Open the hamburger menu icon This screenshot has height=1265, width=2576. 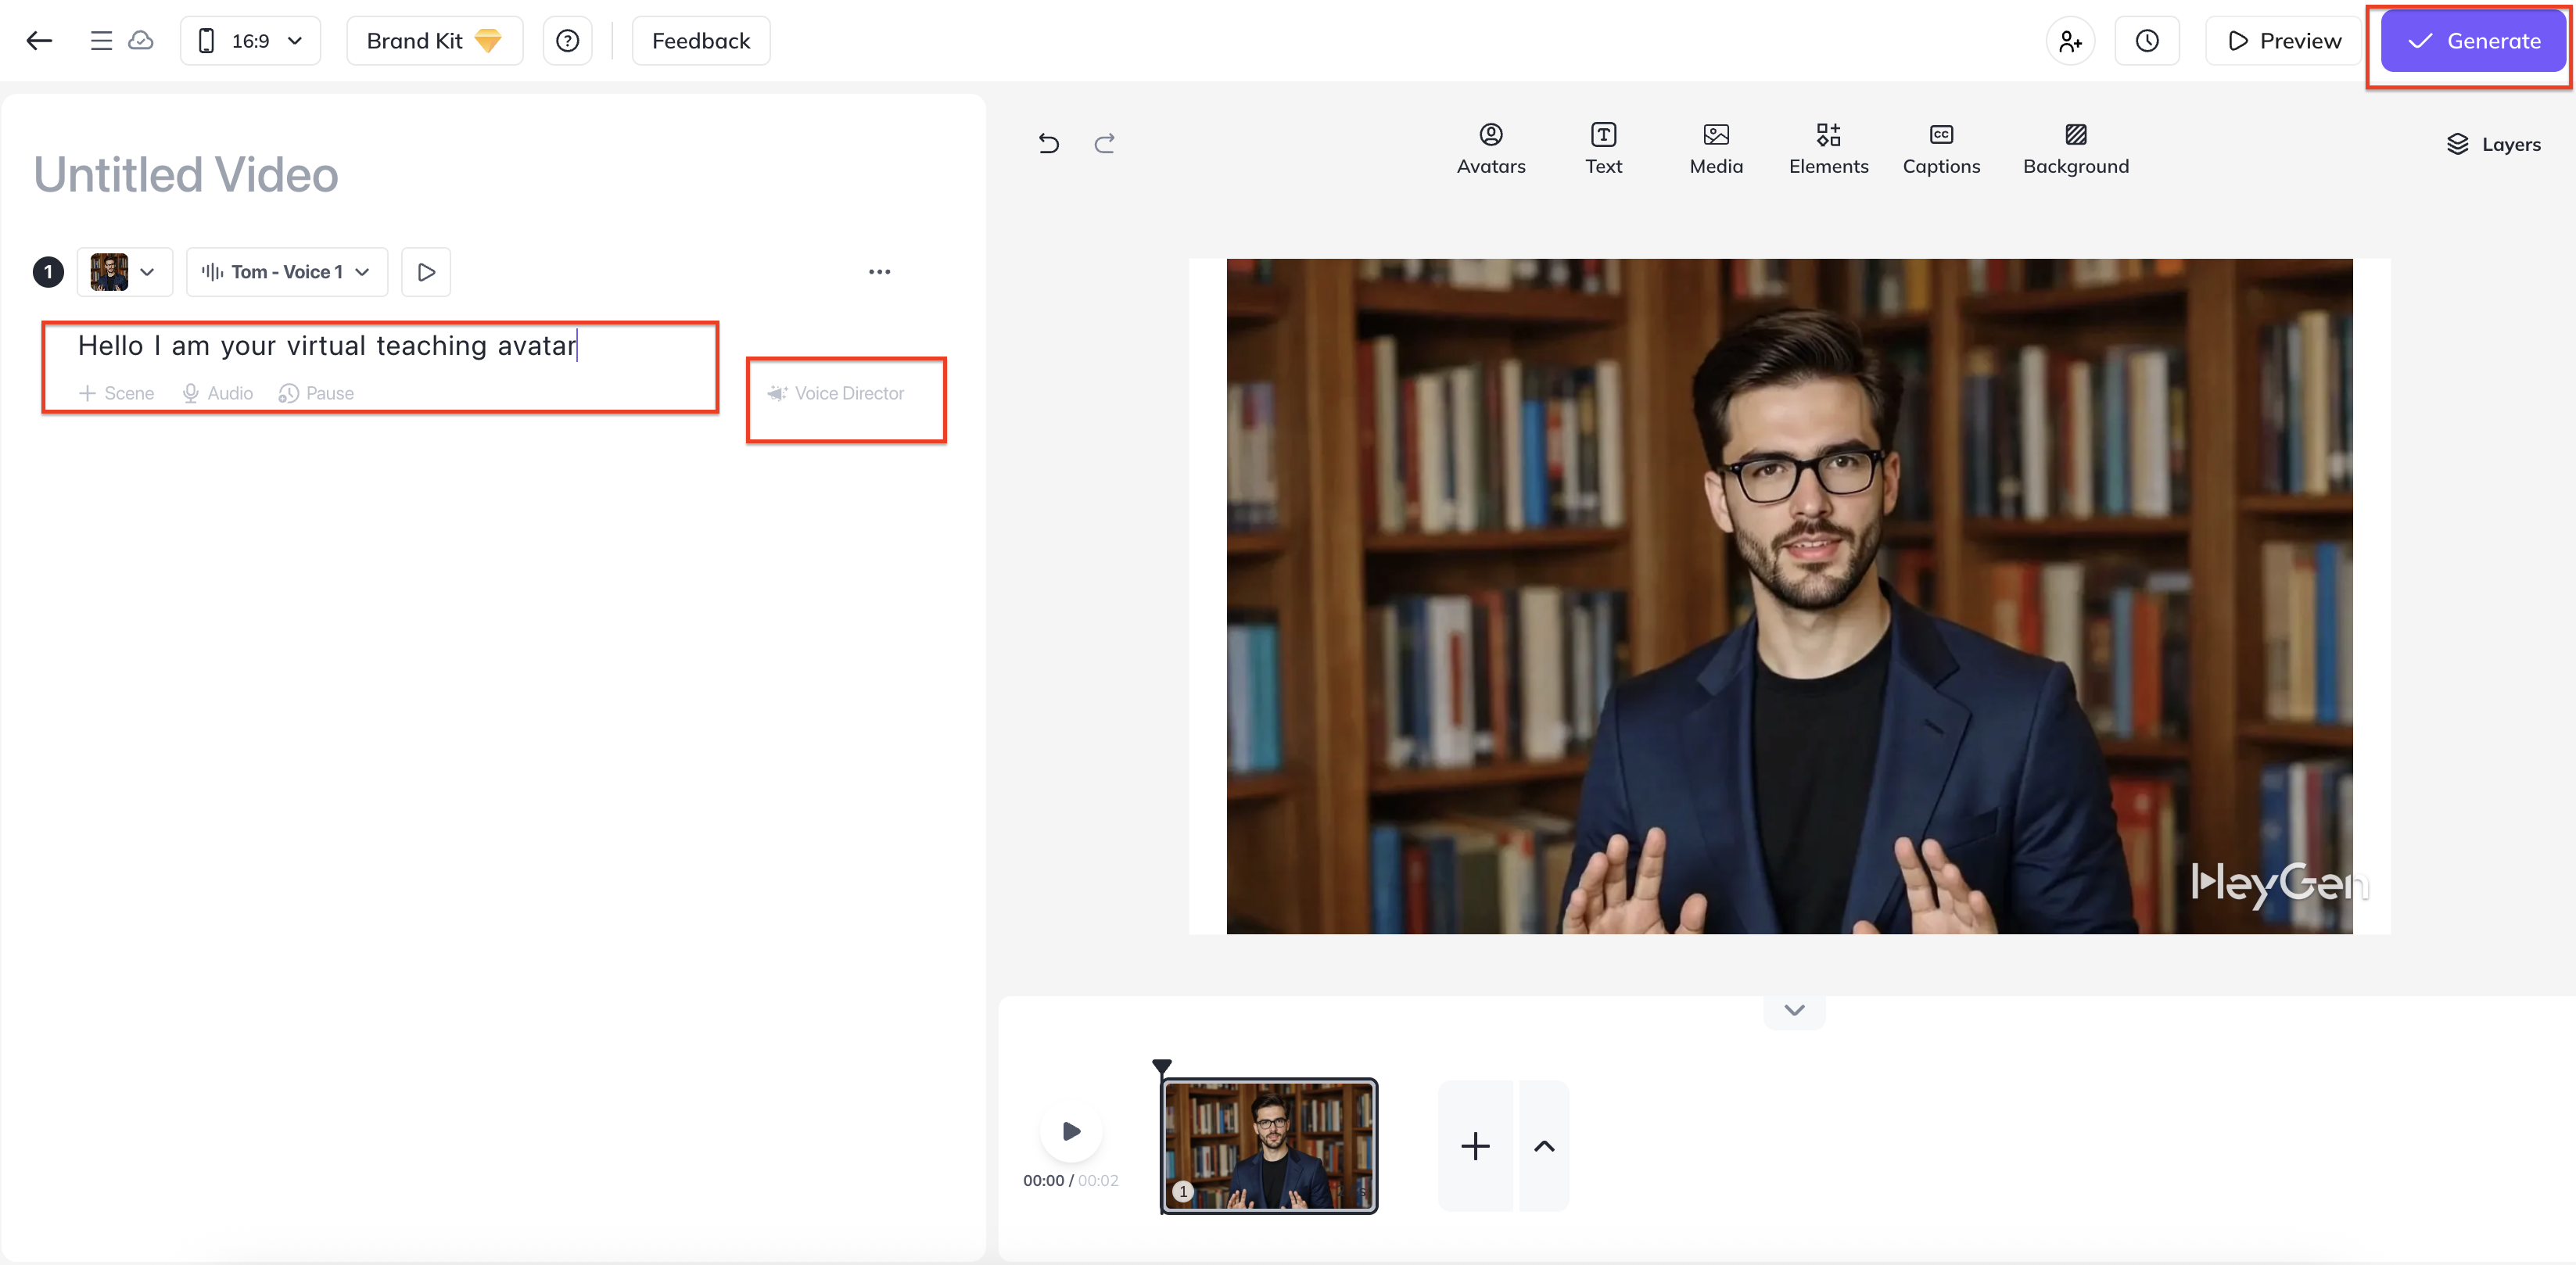pyautogui.click(x=100, y=41)
